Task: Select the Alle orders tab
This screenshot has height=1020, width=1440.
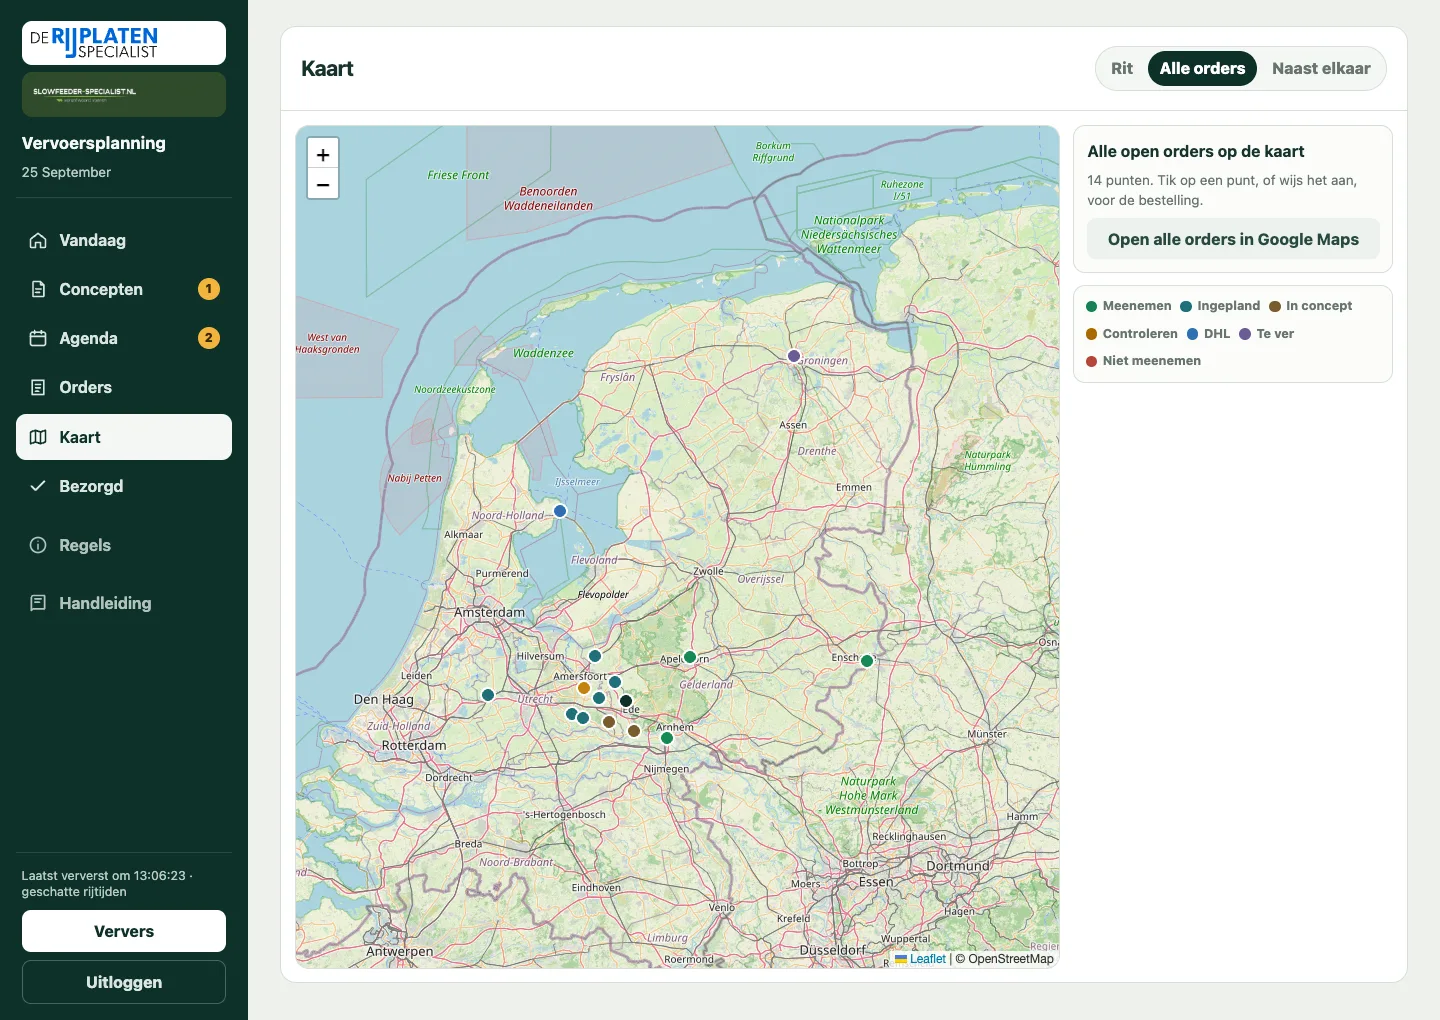Action: coord(1202,68)
